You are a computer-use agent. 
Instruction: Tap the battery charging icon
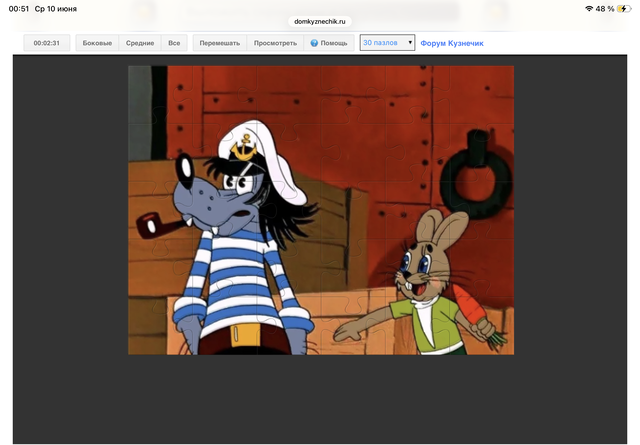pyautogui.click(x=623, y=9)
